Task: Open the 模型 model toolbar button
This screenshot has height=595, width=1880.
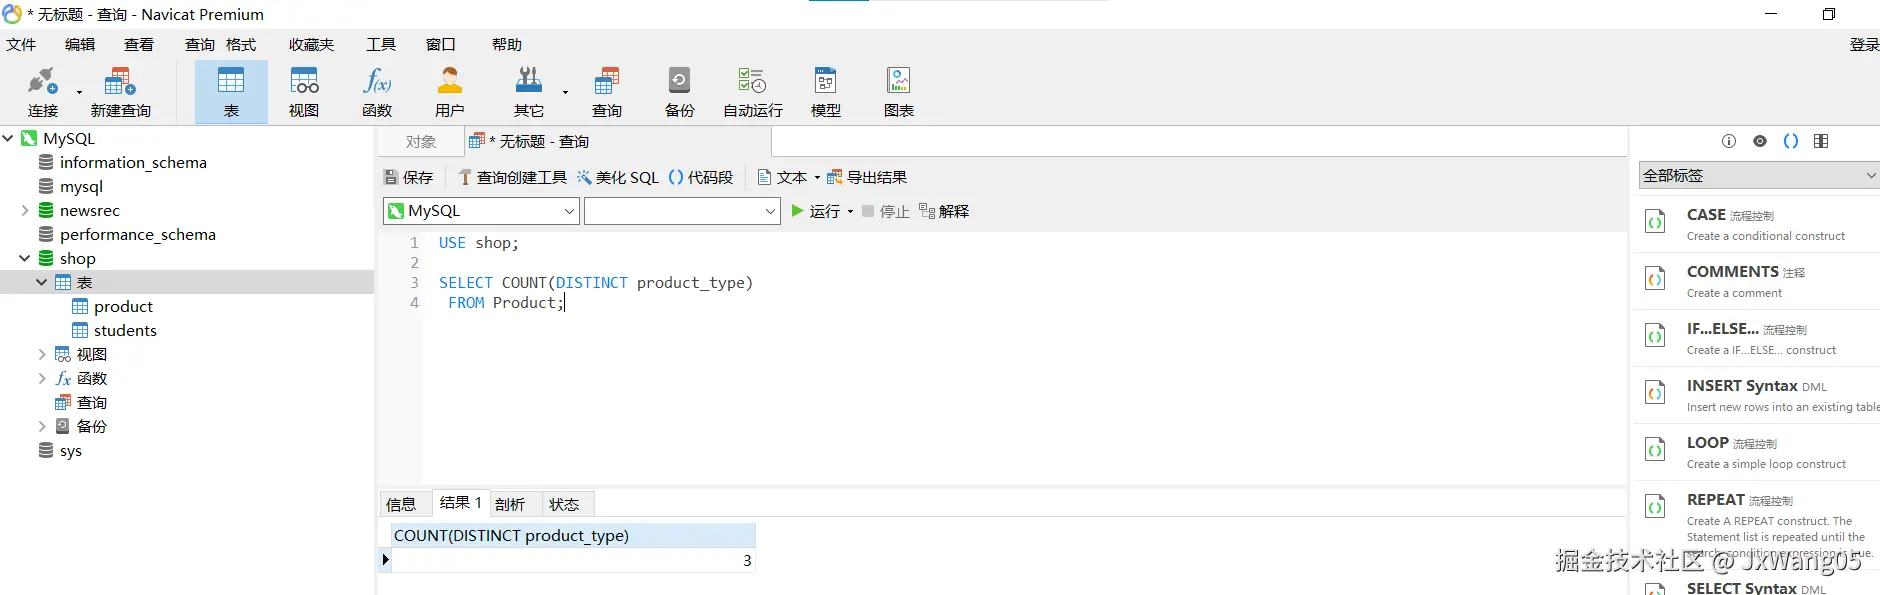Action: click(825, 91)
